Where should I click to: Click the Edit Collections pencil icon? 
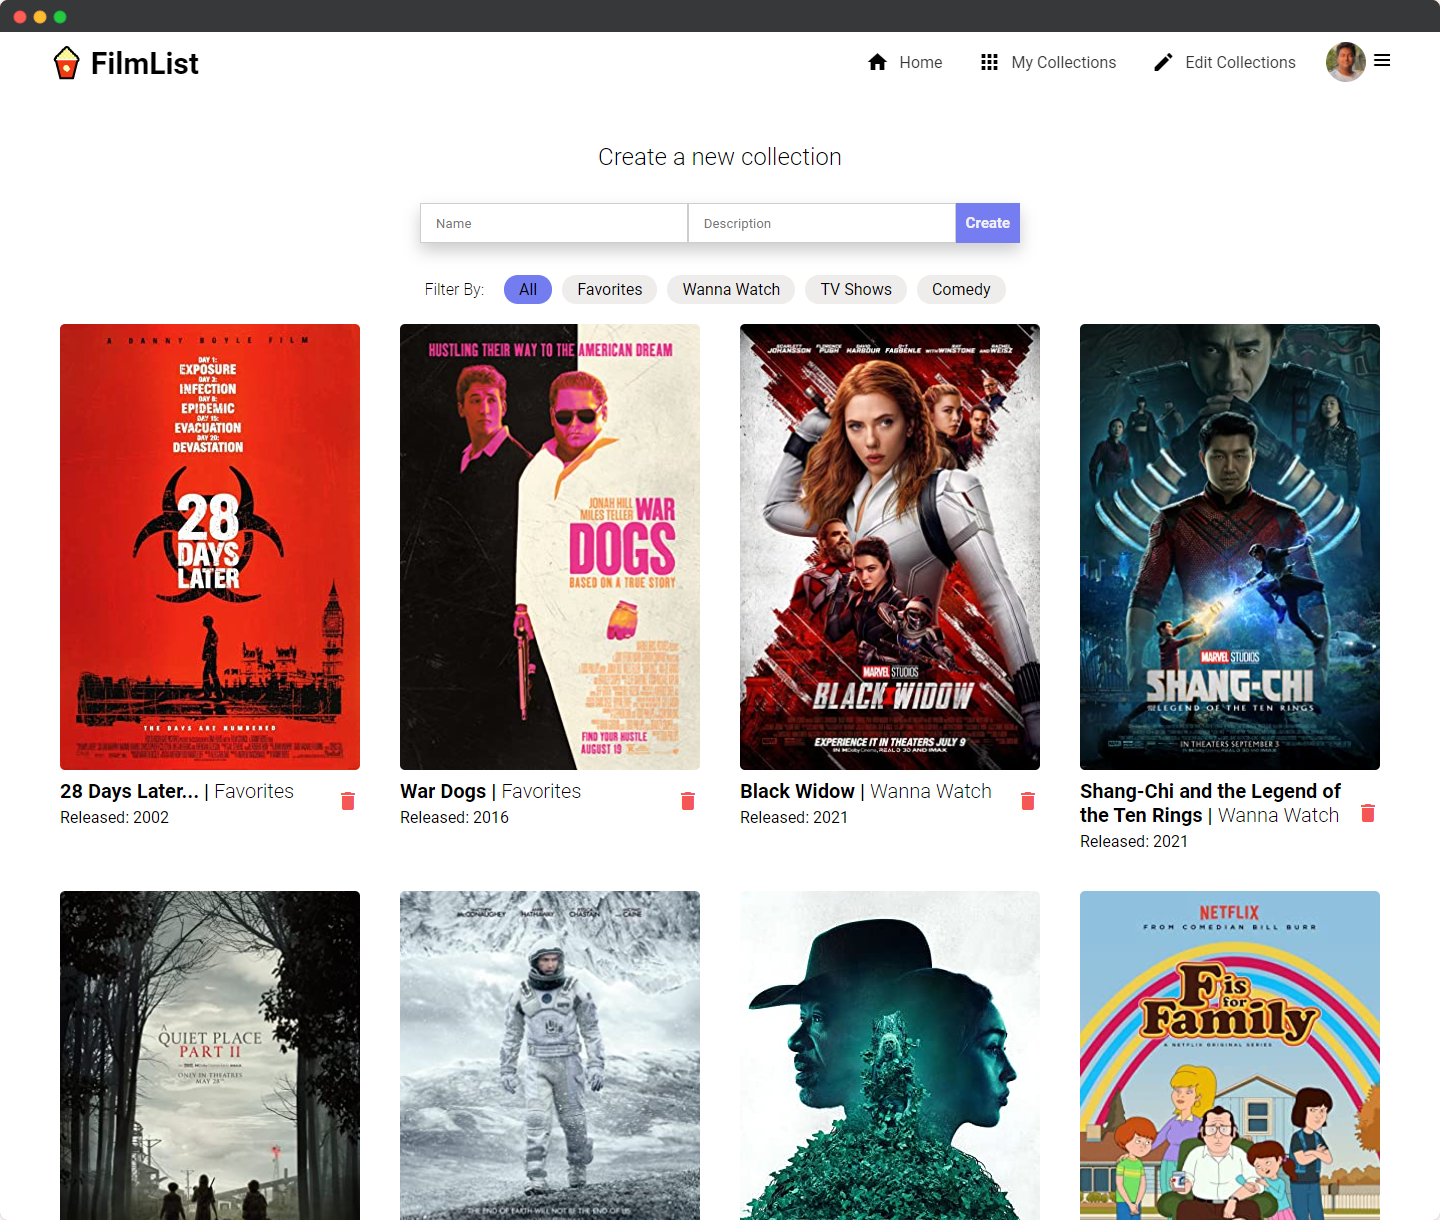(1163, 62)
